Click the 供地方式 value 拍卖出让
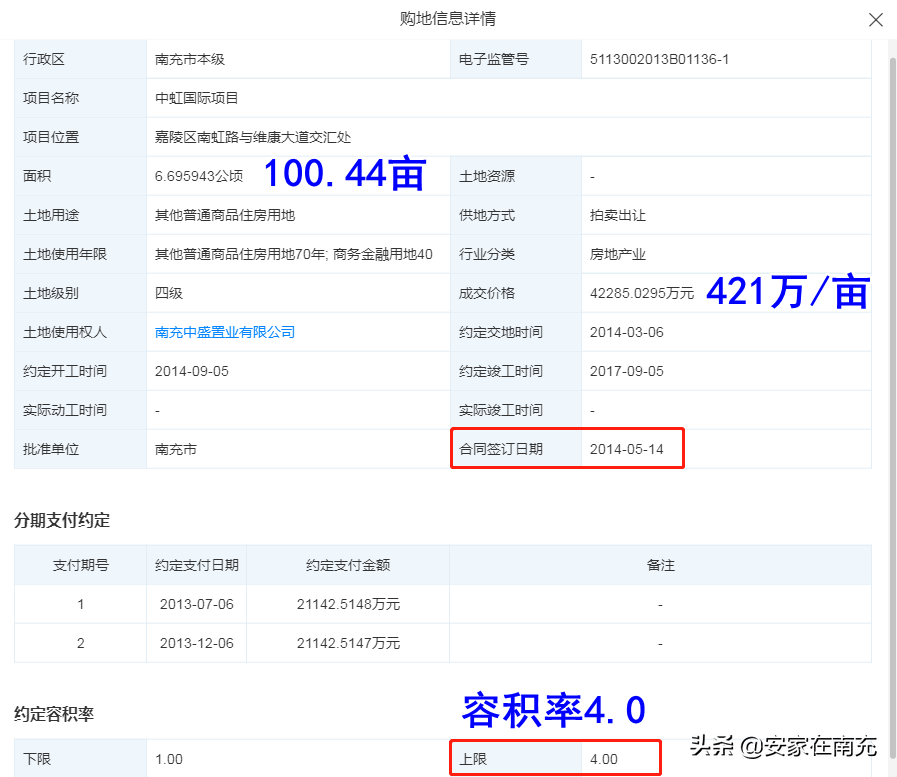Screen dimensions: 897x777 [x=617, y=215]
